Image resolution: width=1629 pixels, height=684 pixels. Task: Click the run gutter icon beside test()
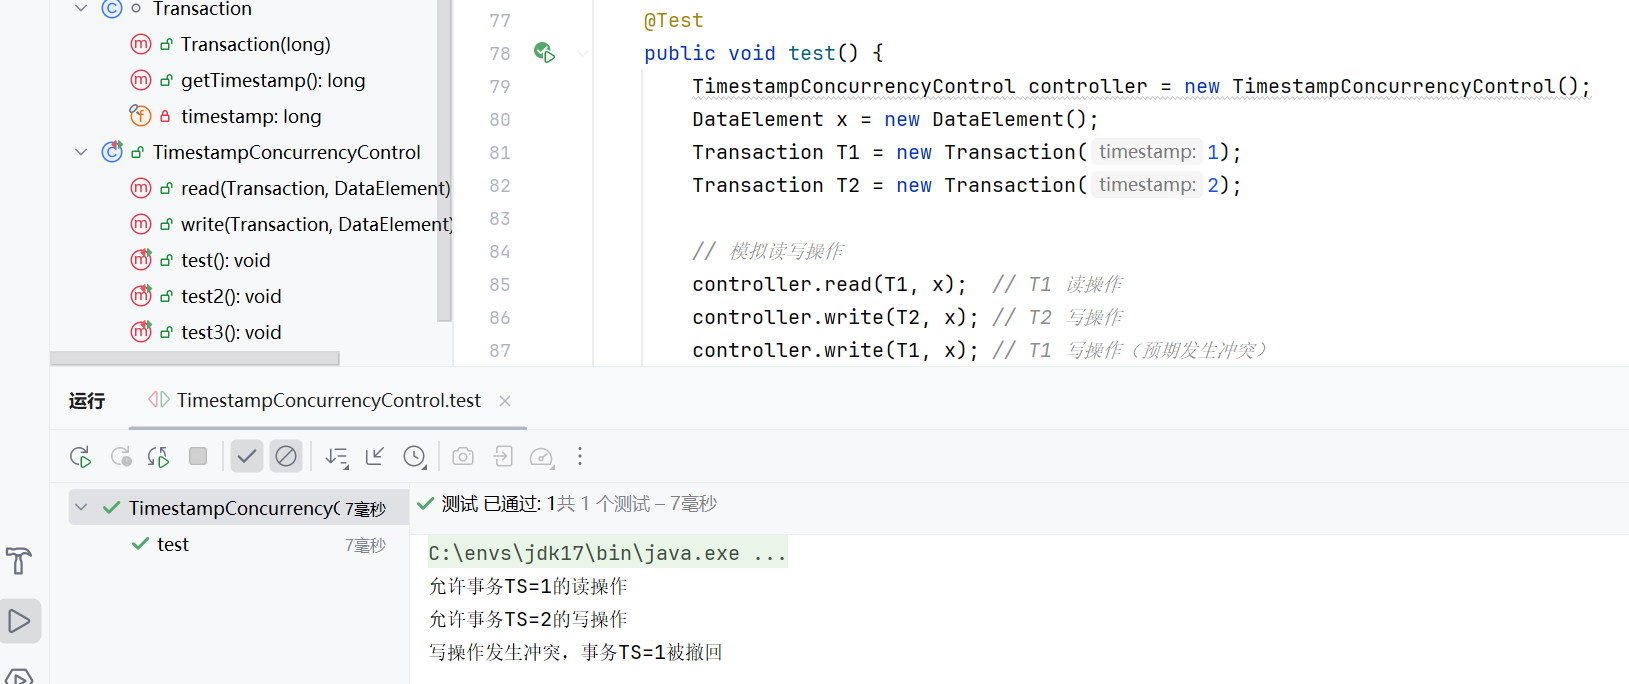point(544,53)
